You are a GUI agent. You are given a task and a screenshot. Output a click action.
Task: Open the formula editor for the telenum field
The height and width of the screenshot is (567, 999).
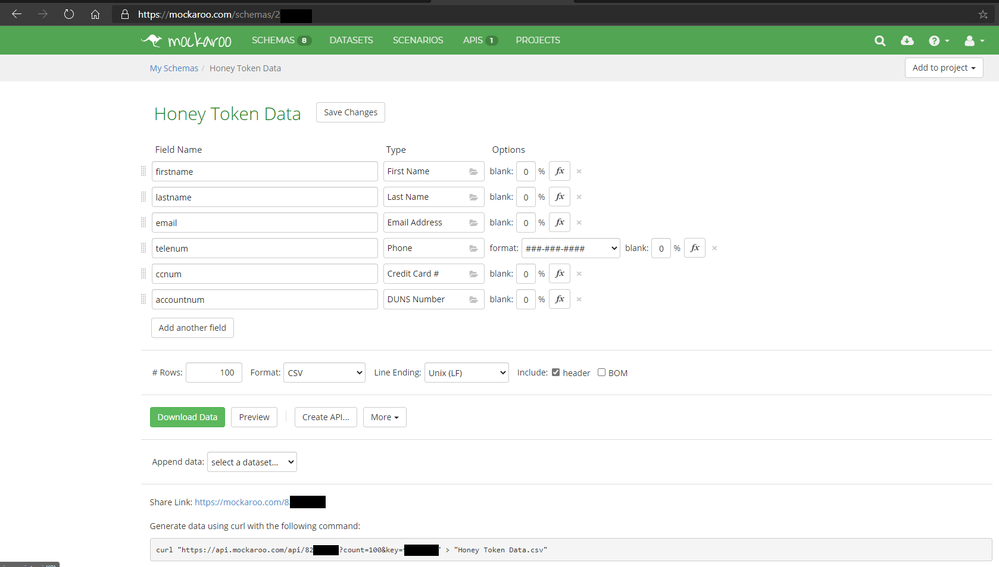point(695,248)
